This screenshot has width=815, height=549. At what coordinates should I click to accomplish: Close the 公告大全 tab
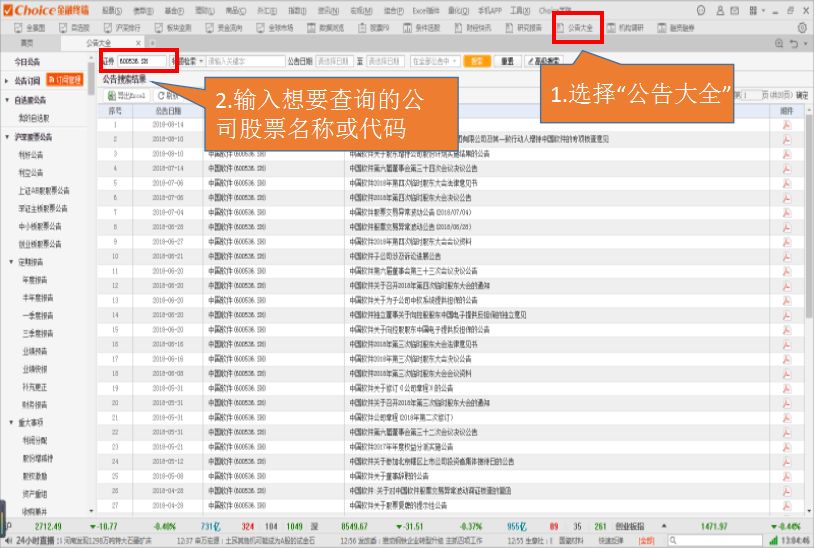pyautogui.click(x=138, y=43)
